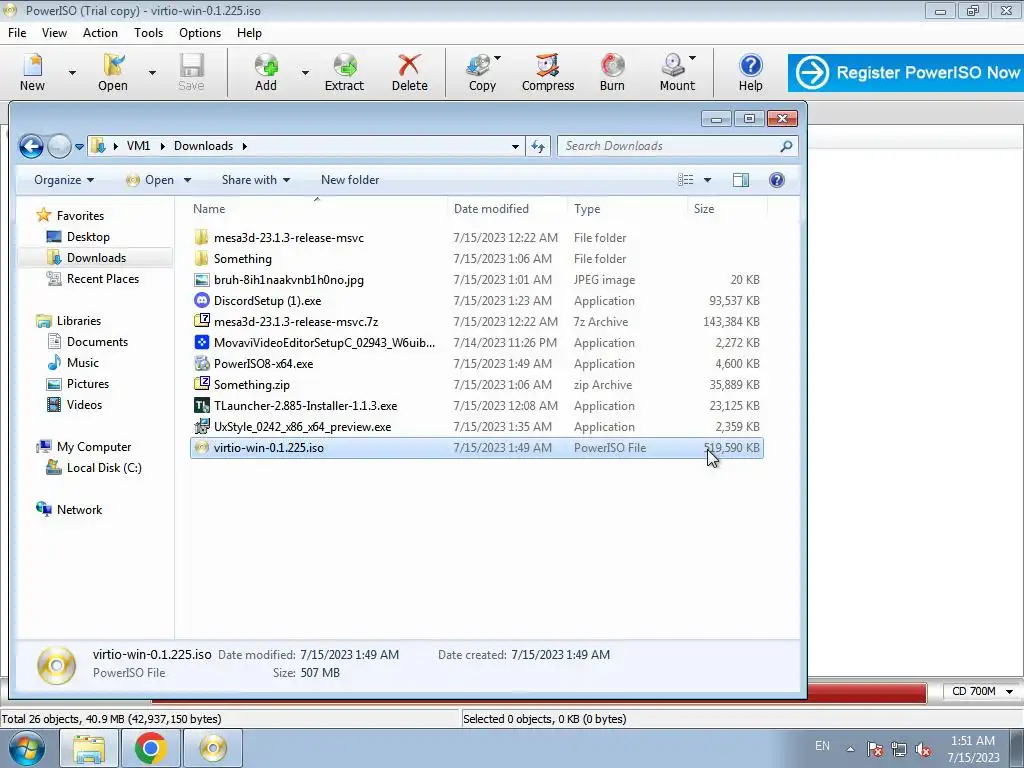Expand the New button dropdown arrow

pyautogui.click(x=72, y=73)
